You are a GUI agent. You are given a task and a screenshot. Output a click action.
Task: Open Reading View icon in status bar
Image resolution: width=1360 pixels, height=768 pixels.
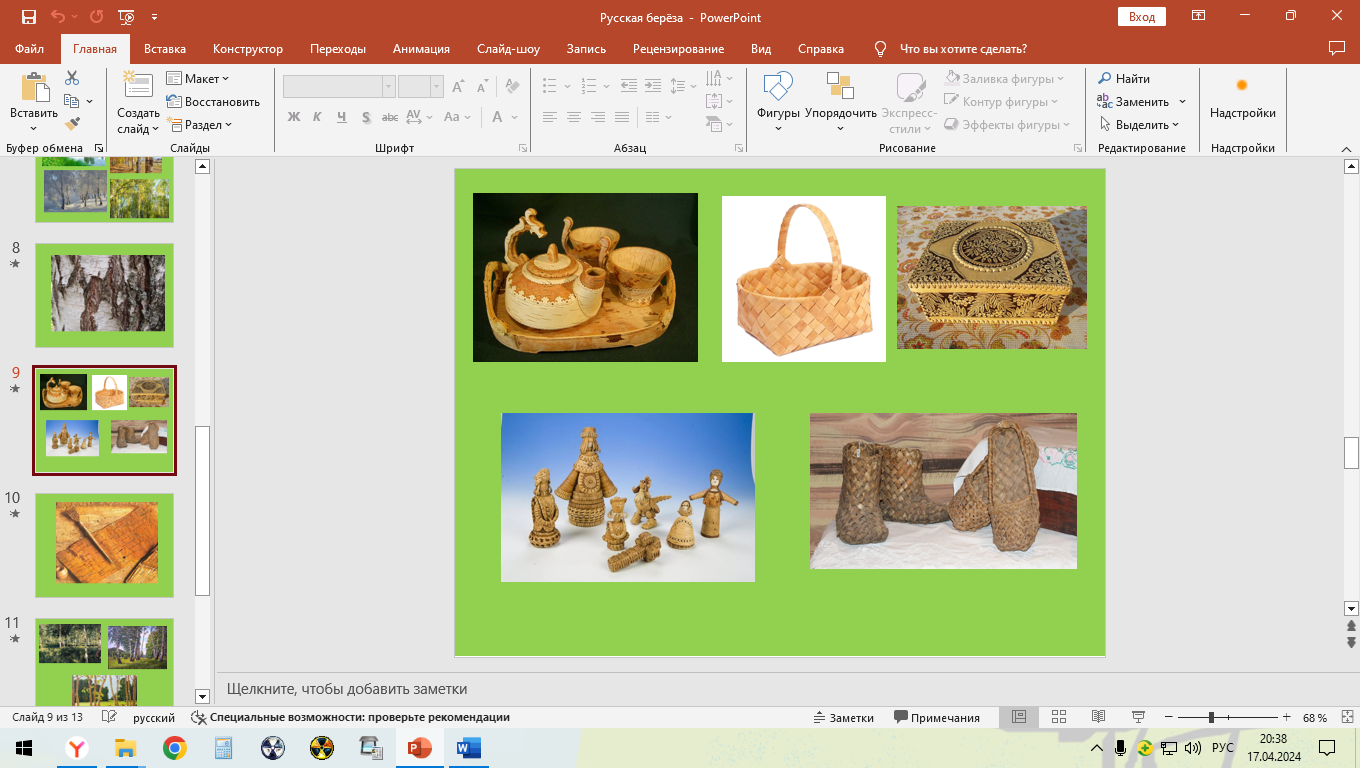click(x=1098, y=717)
